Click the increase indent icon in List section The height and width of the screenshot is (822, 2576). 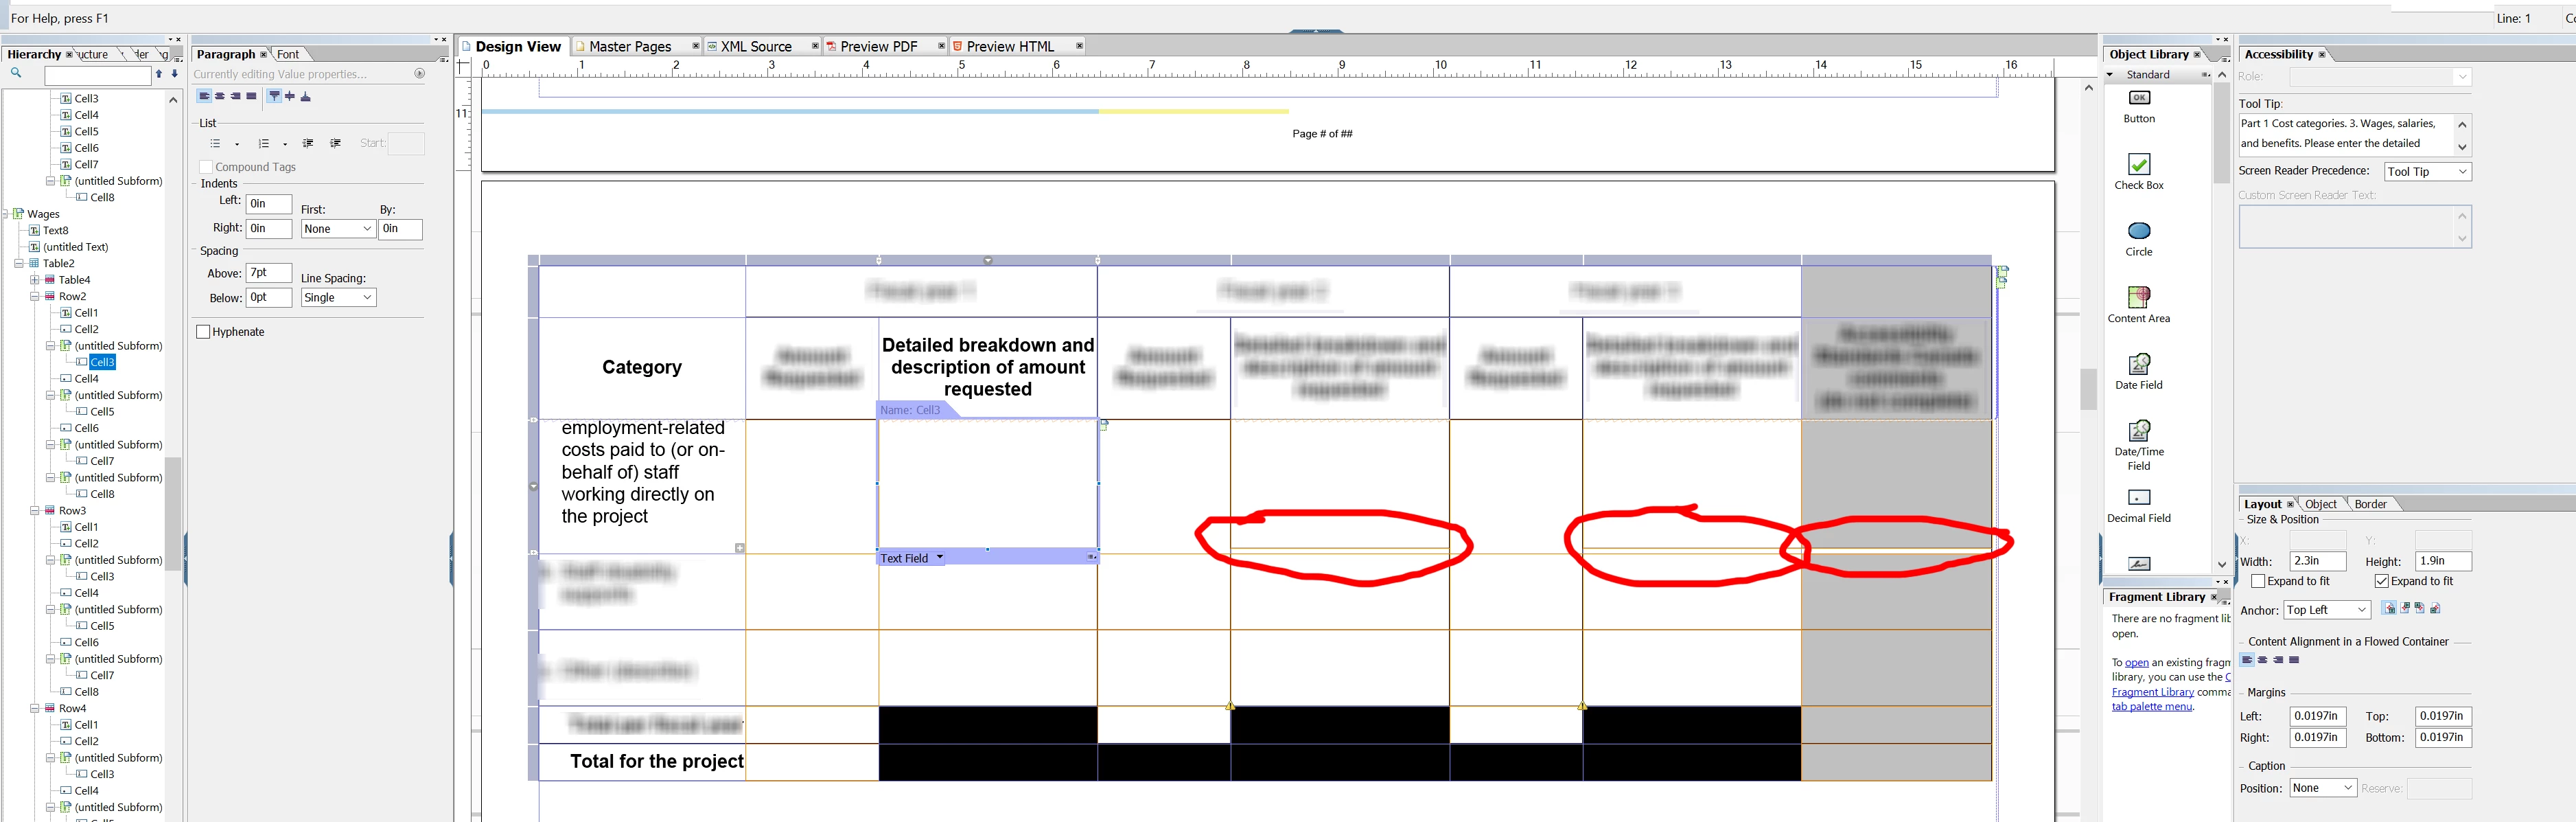tap(335, 144)
